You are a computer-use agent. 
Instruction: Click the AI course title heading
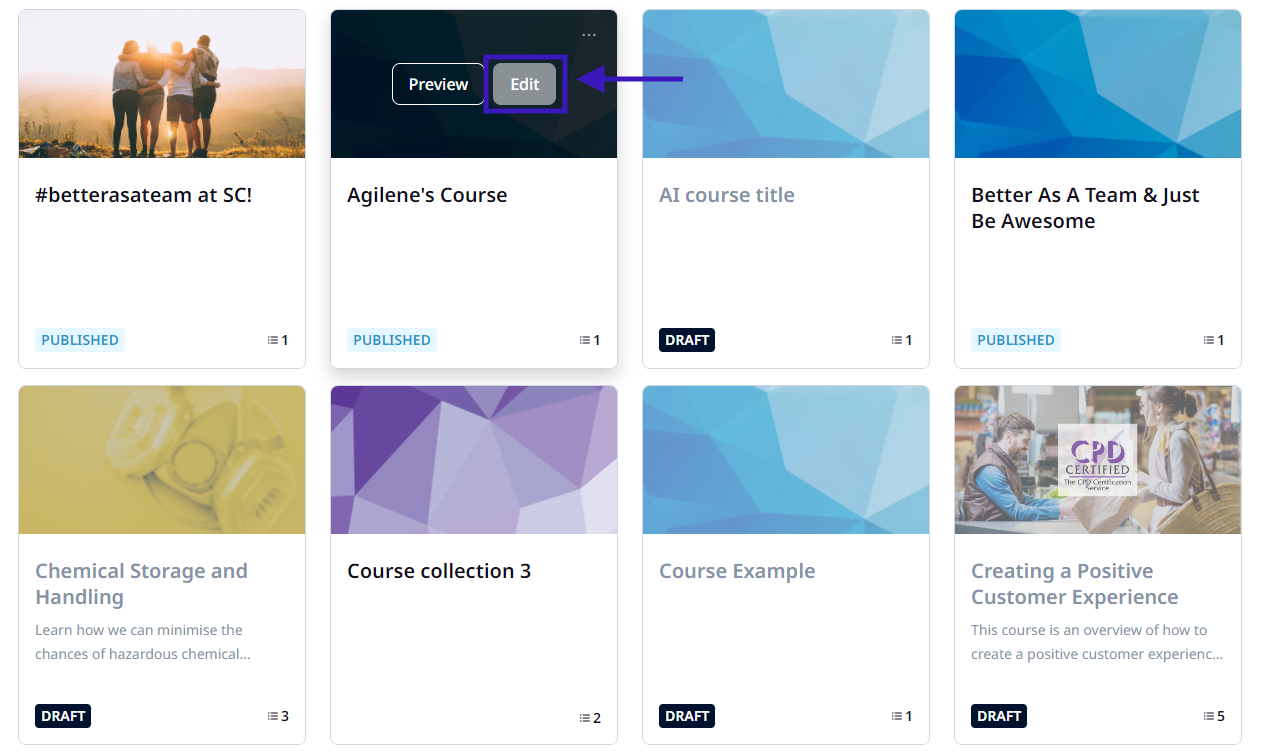click(x=727, y=195)
